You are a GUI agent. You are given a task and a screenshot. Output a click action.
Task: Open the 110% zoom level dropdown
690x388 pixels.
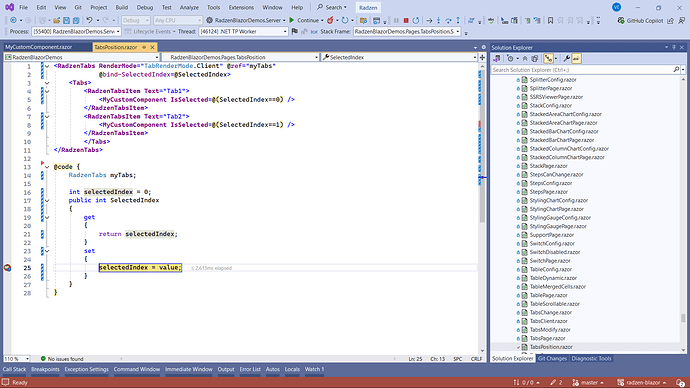[17, 359]
